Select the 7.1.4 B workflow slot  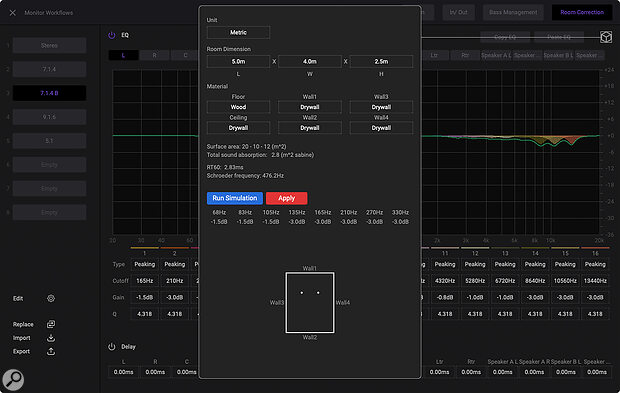(49, 93)
